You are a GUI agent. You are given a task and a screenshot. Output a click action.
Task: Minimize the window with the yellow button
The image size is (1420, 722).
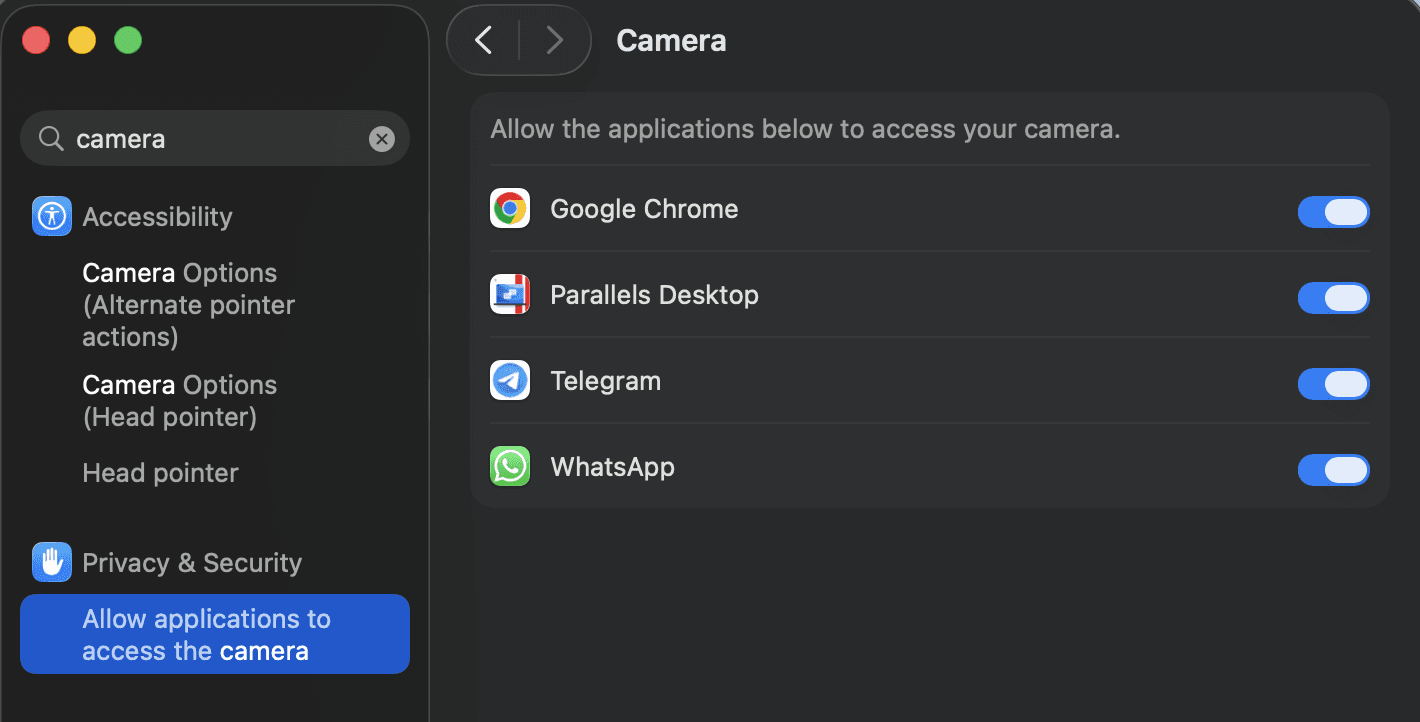(82, 40)
